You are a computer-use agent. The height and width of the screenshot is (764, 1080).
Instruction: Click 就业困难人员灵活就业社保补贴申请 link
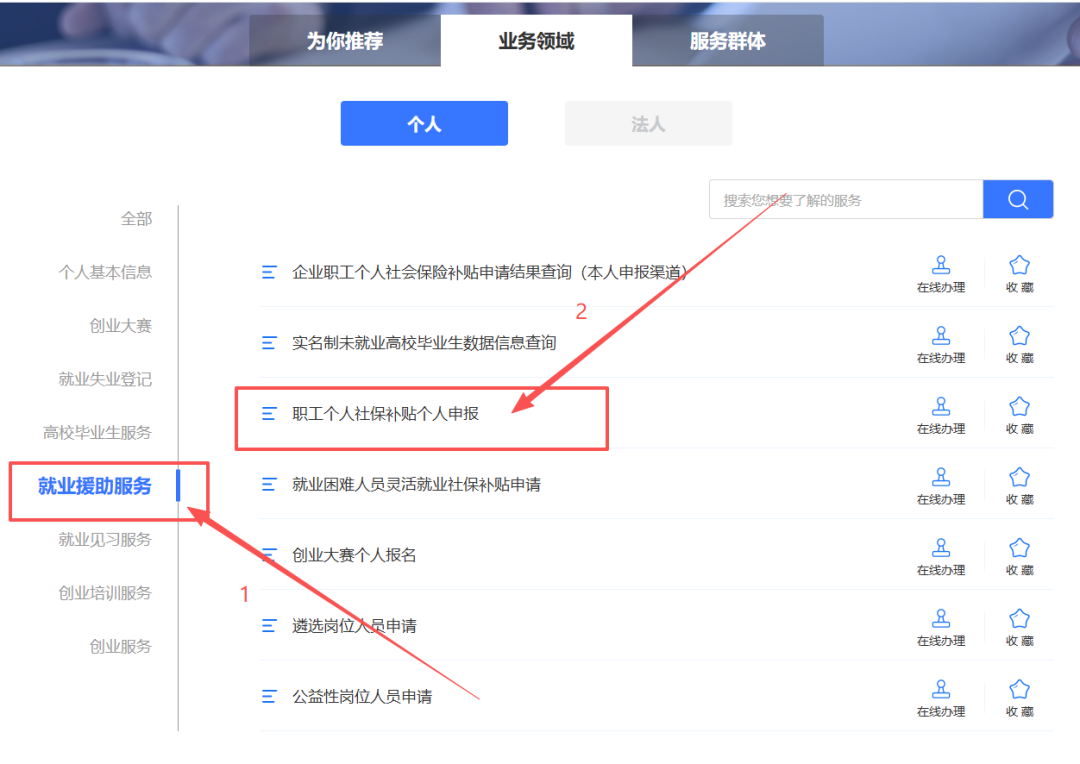pos(416,484)
